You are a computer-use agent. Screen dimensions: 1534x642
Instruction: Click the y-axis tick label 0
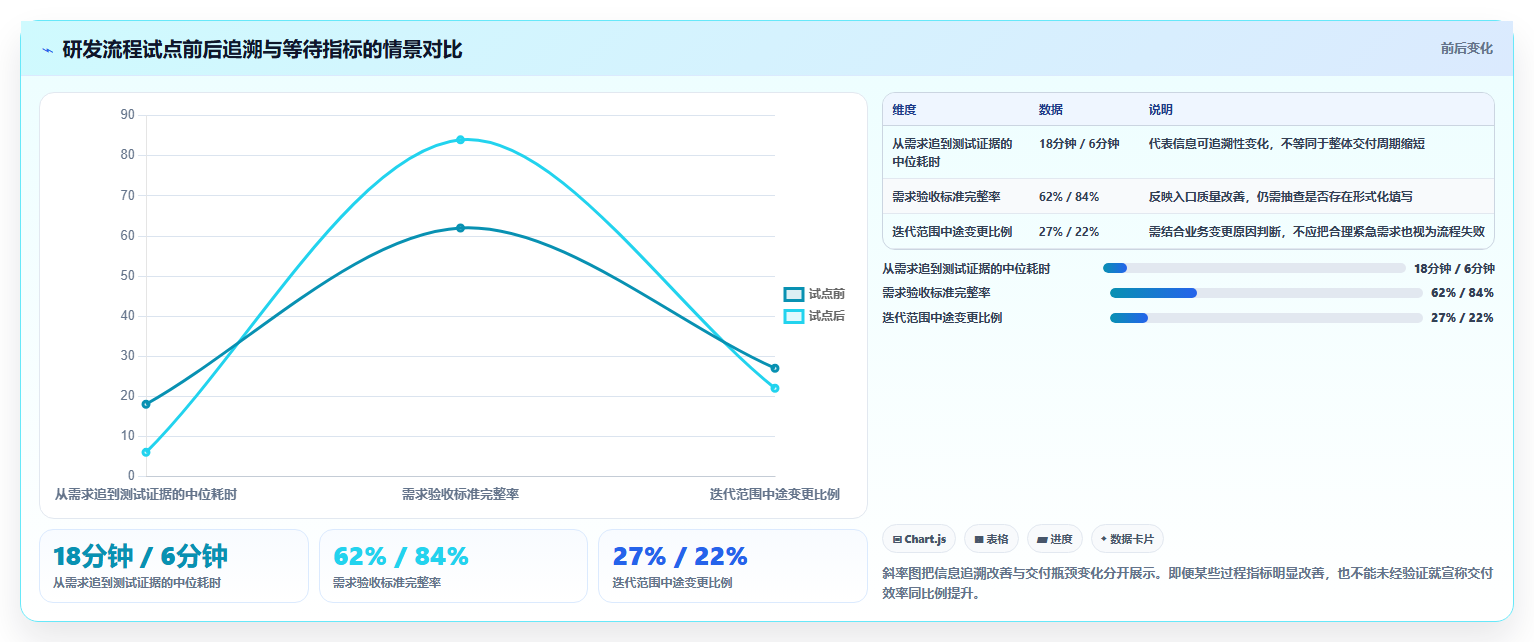tap(131, 476)
